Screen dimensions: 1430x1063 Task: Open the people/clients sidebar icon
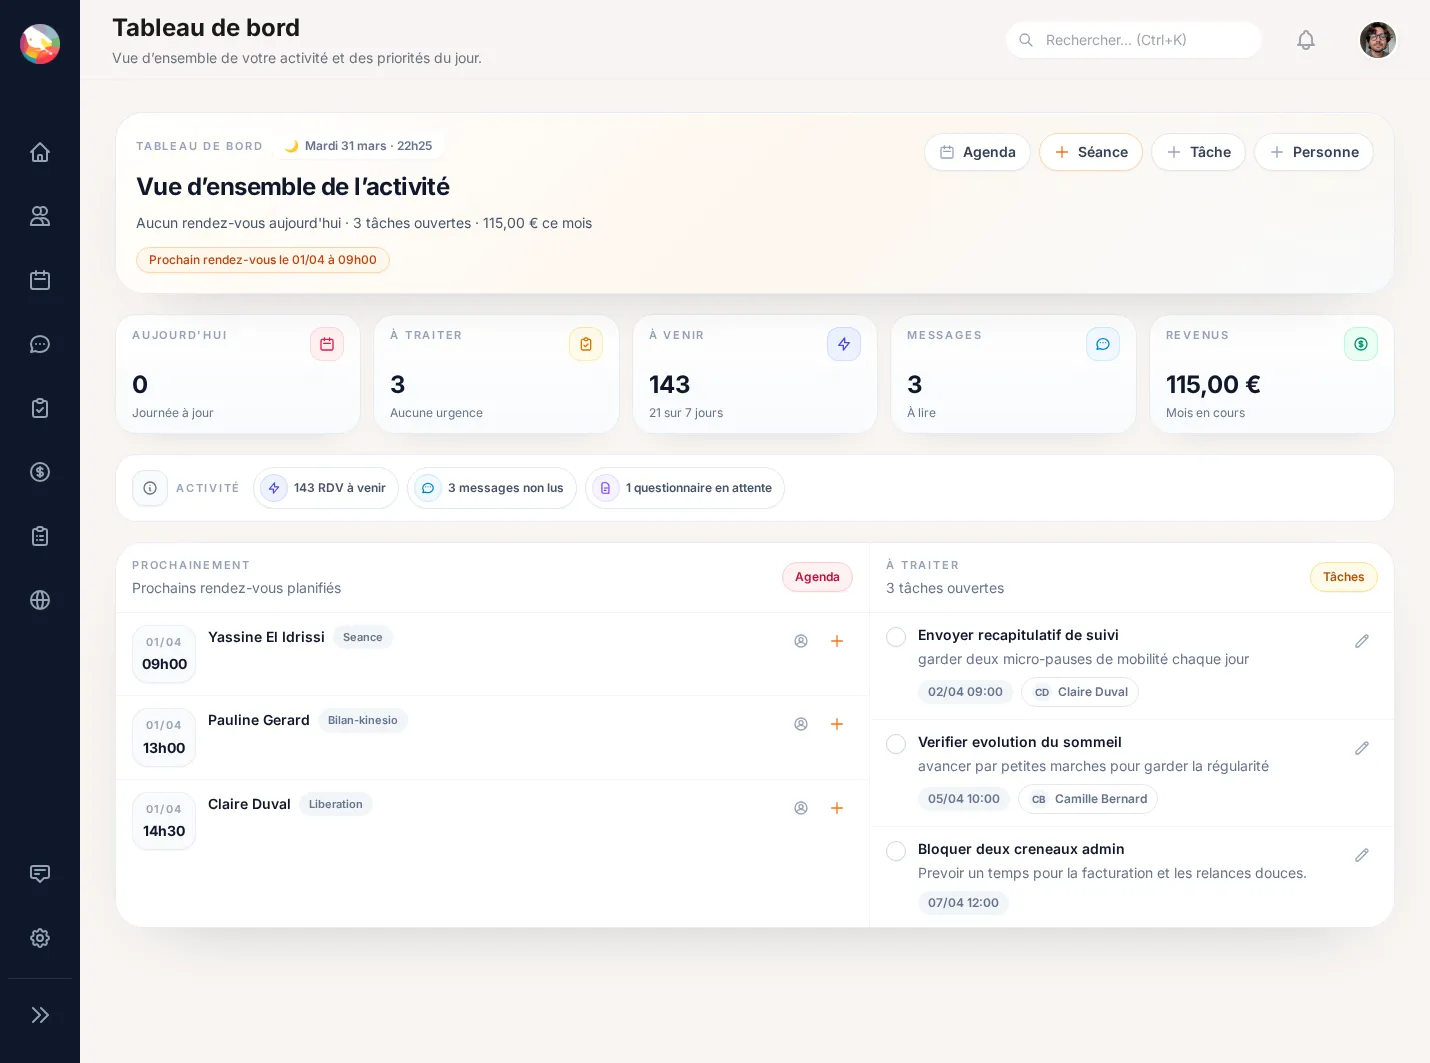(40, 216)
